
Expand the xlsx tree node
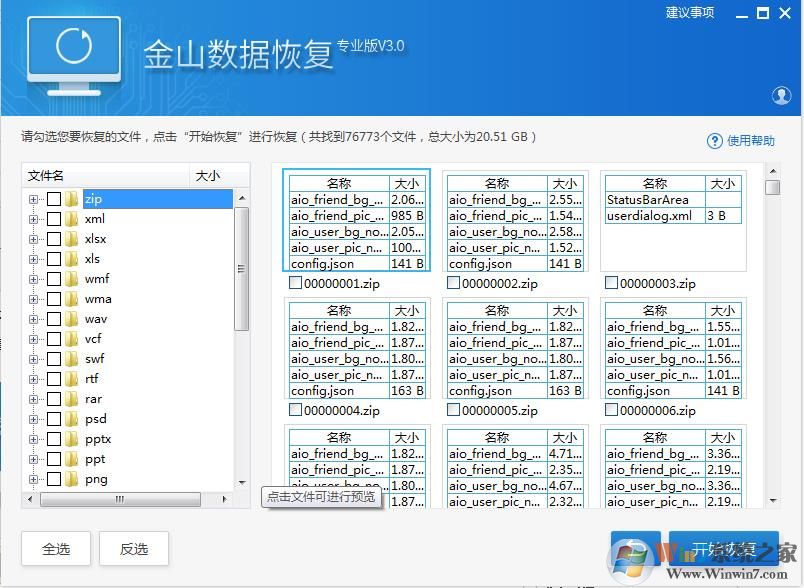pyautogui.click(x=34, y=239)
